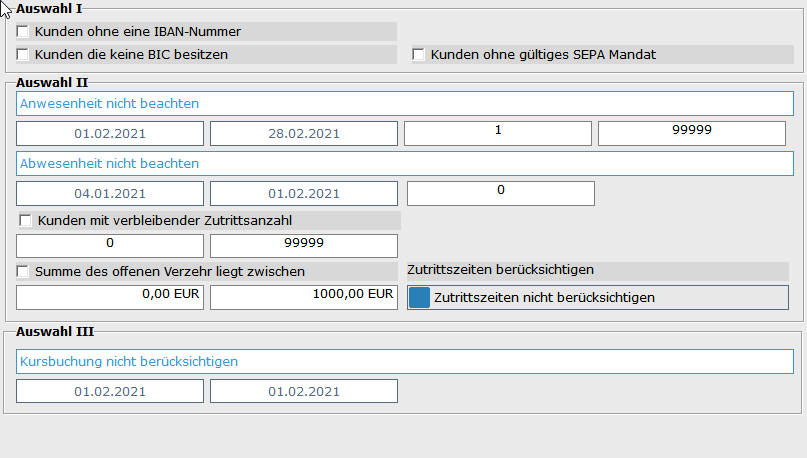This screenshot has width=807, height=458.
Task: Check Kunden ohne gültiges SEPA Mandat
Action: pos(418,55)
